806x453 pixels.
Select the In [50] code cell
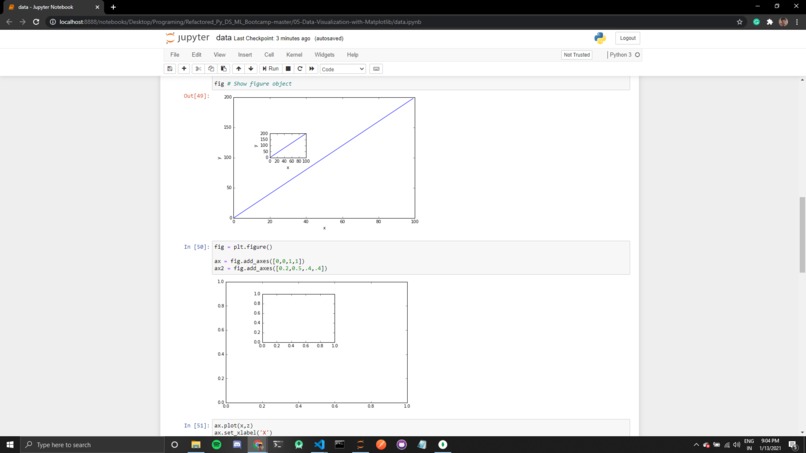pos(421,258)
